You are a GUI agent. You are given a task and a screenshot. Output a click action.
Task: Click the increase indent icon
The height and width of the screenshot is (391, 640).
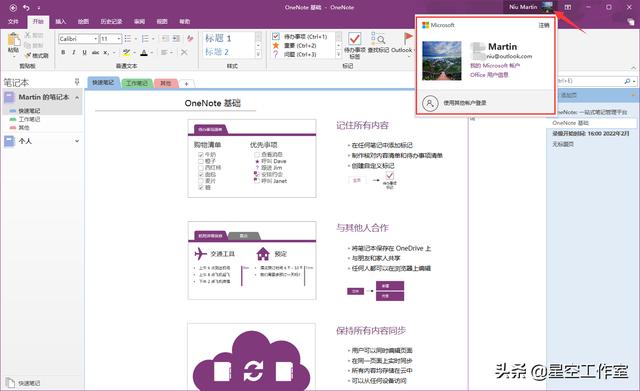tap(176, 39)
